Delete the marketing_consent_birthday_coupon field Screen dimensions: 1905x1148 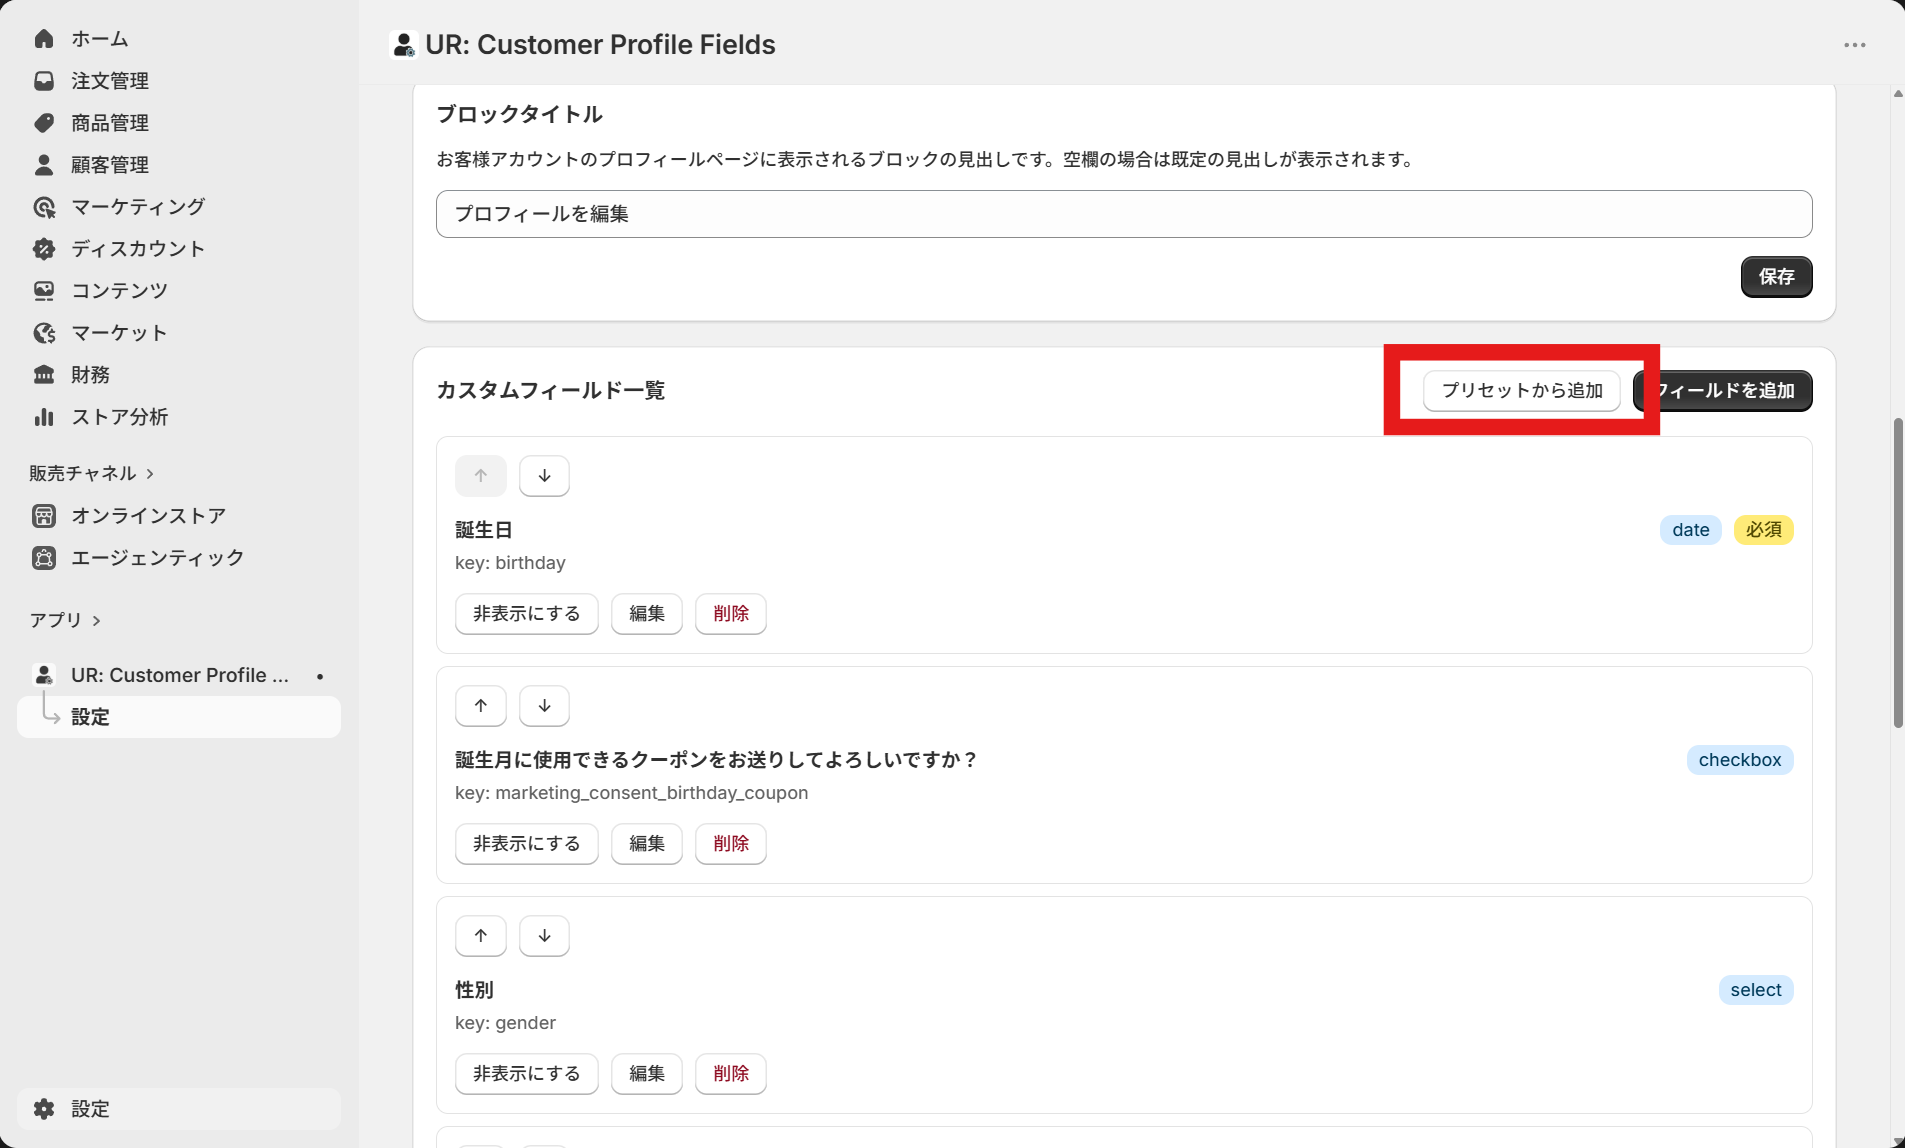tap(731, 844)
